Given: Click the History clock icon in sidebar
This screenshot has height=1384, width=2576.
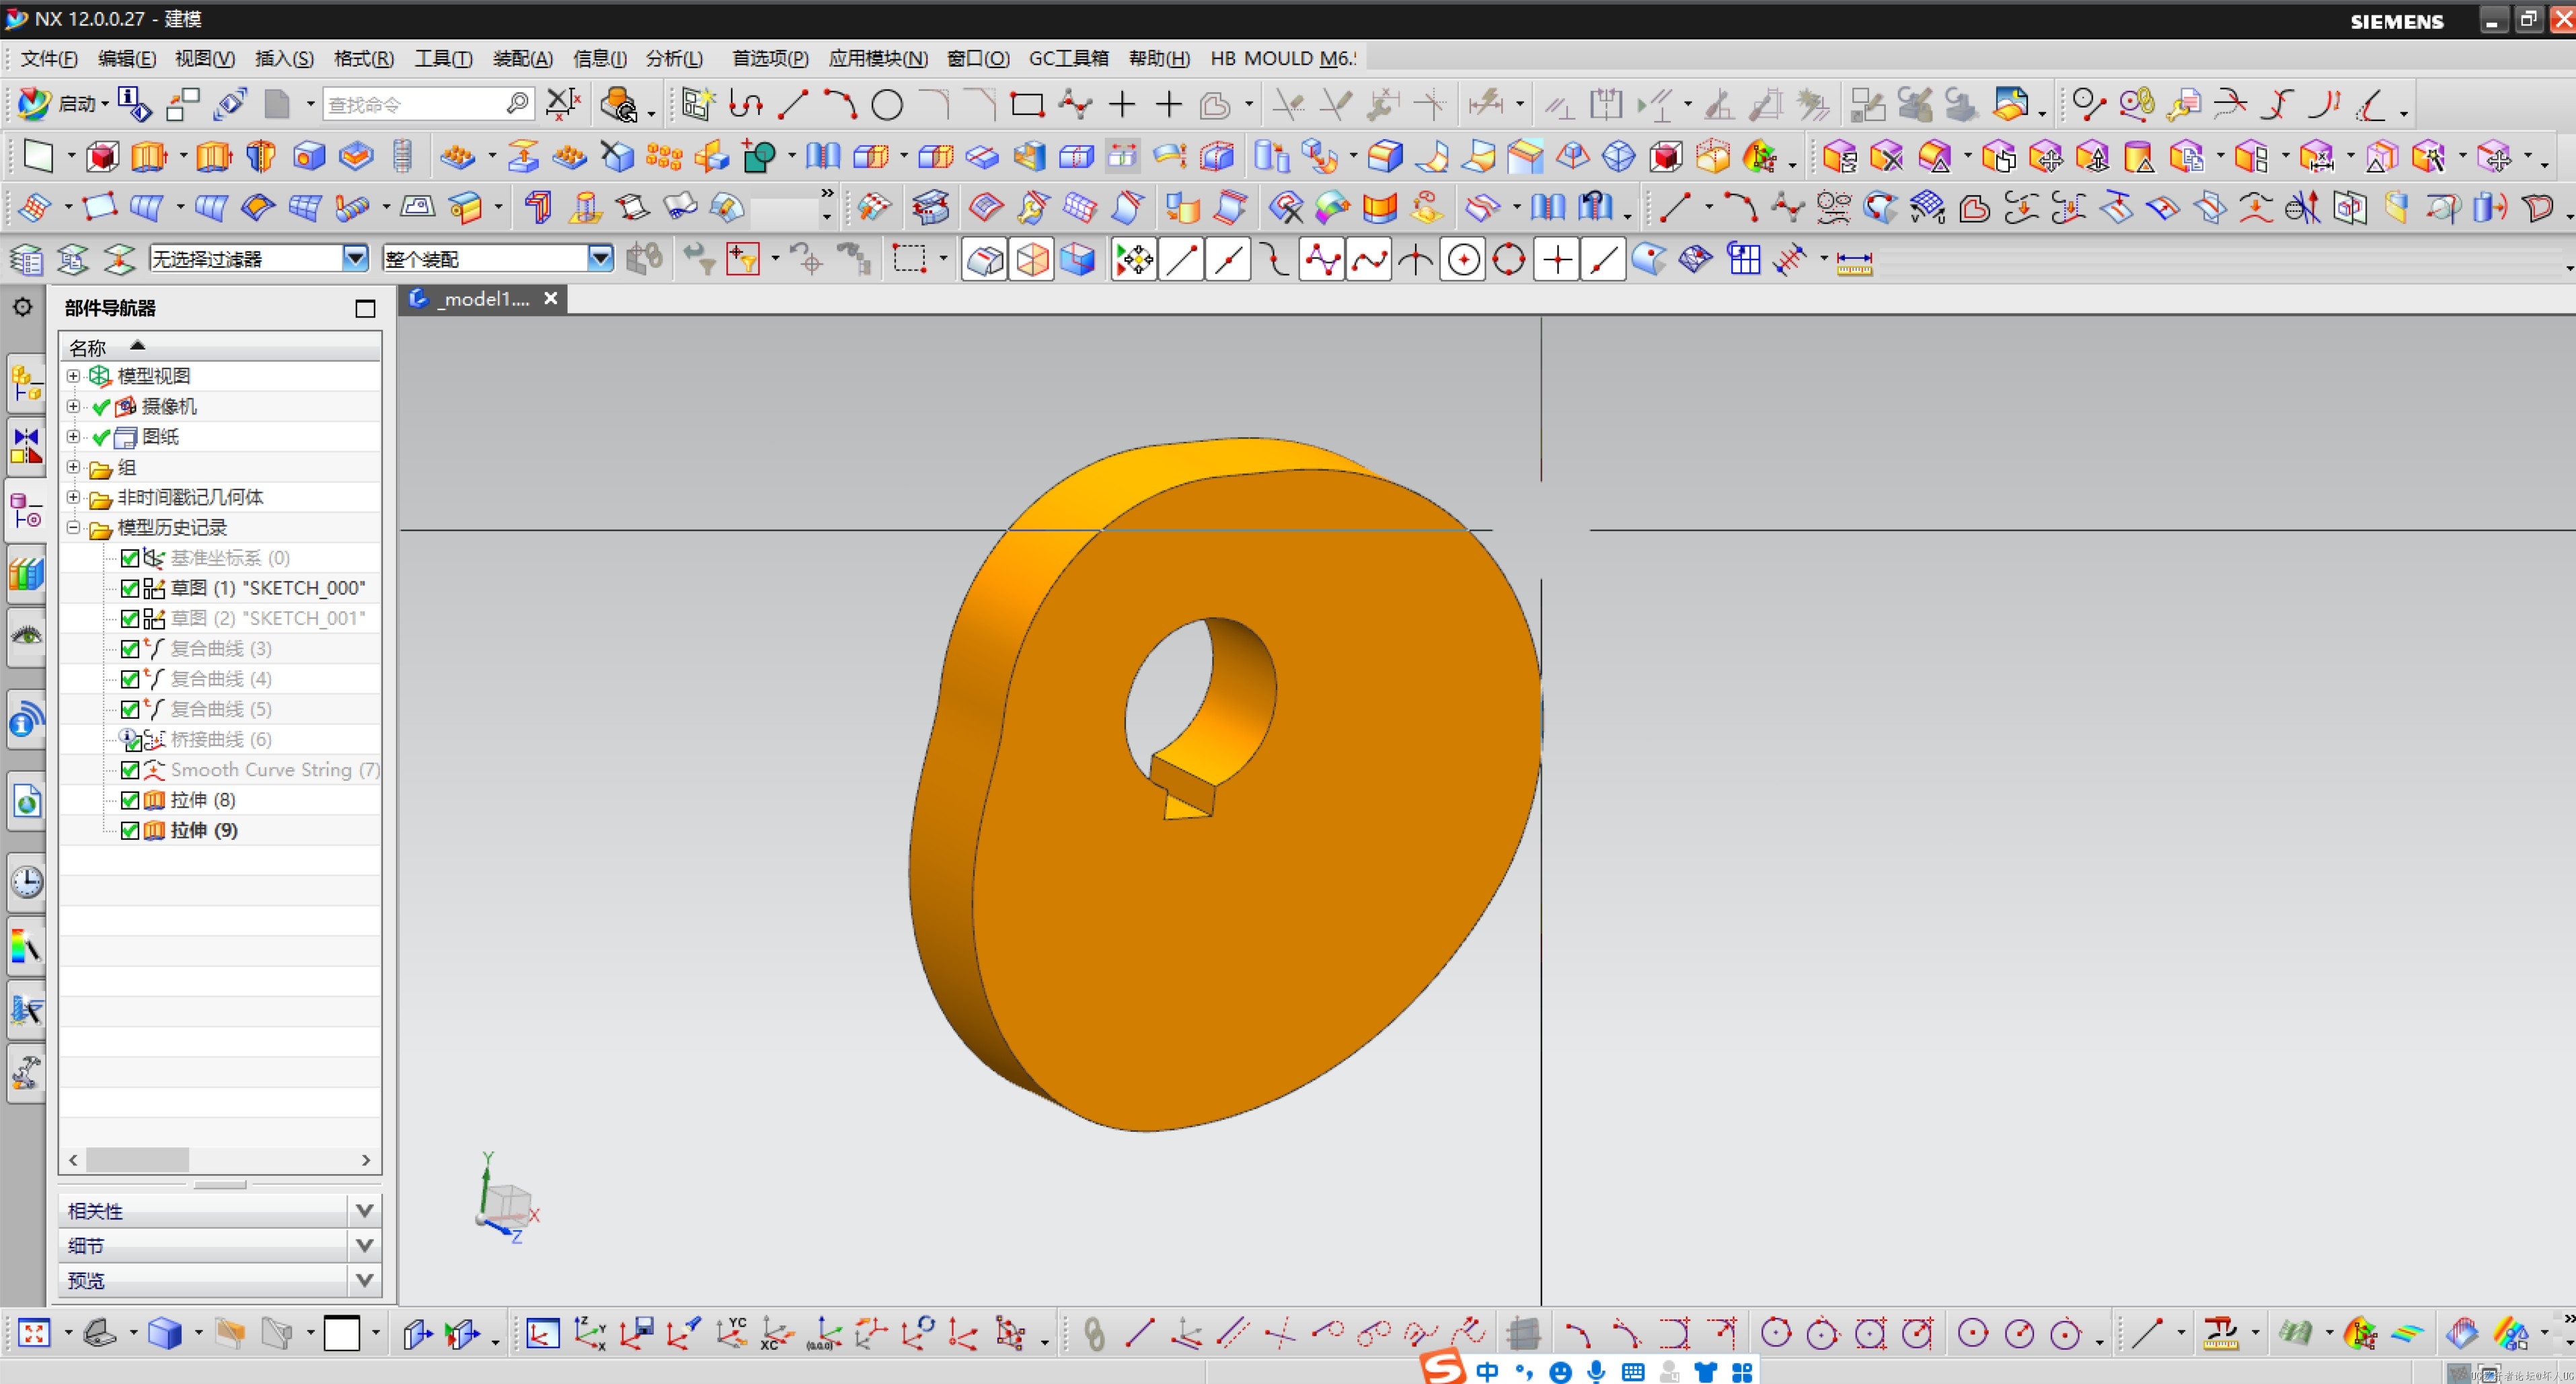Looking at the screenshot, I should (26, 882).
